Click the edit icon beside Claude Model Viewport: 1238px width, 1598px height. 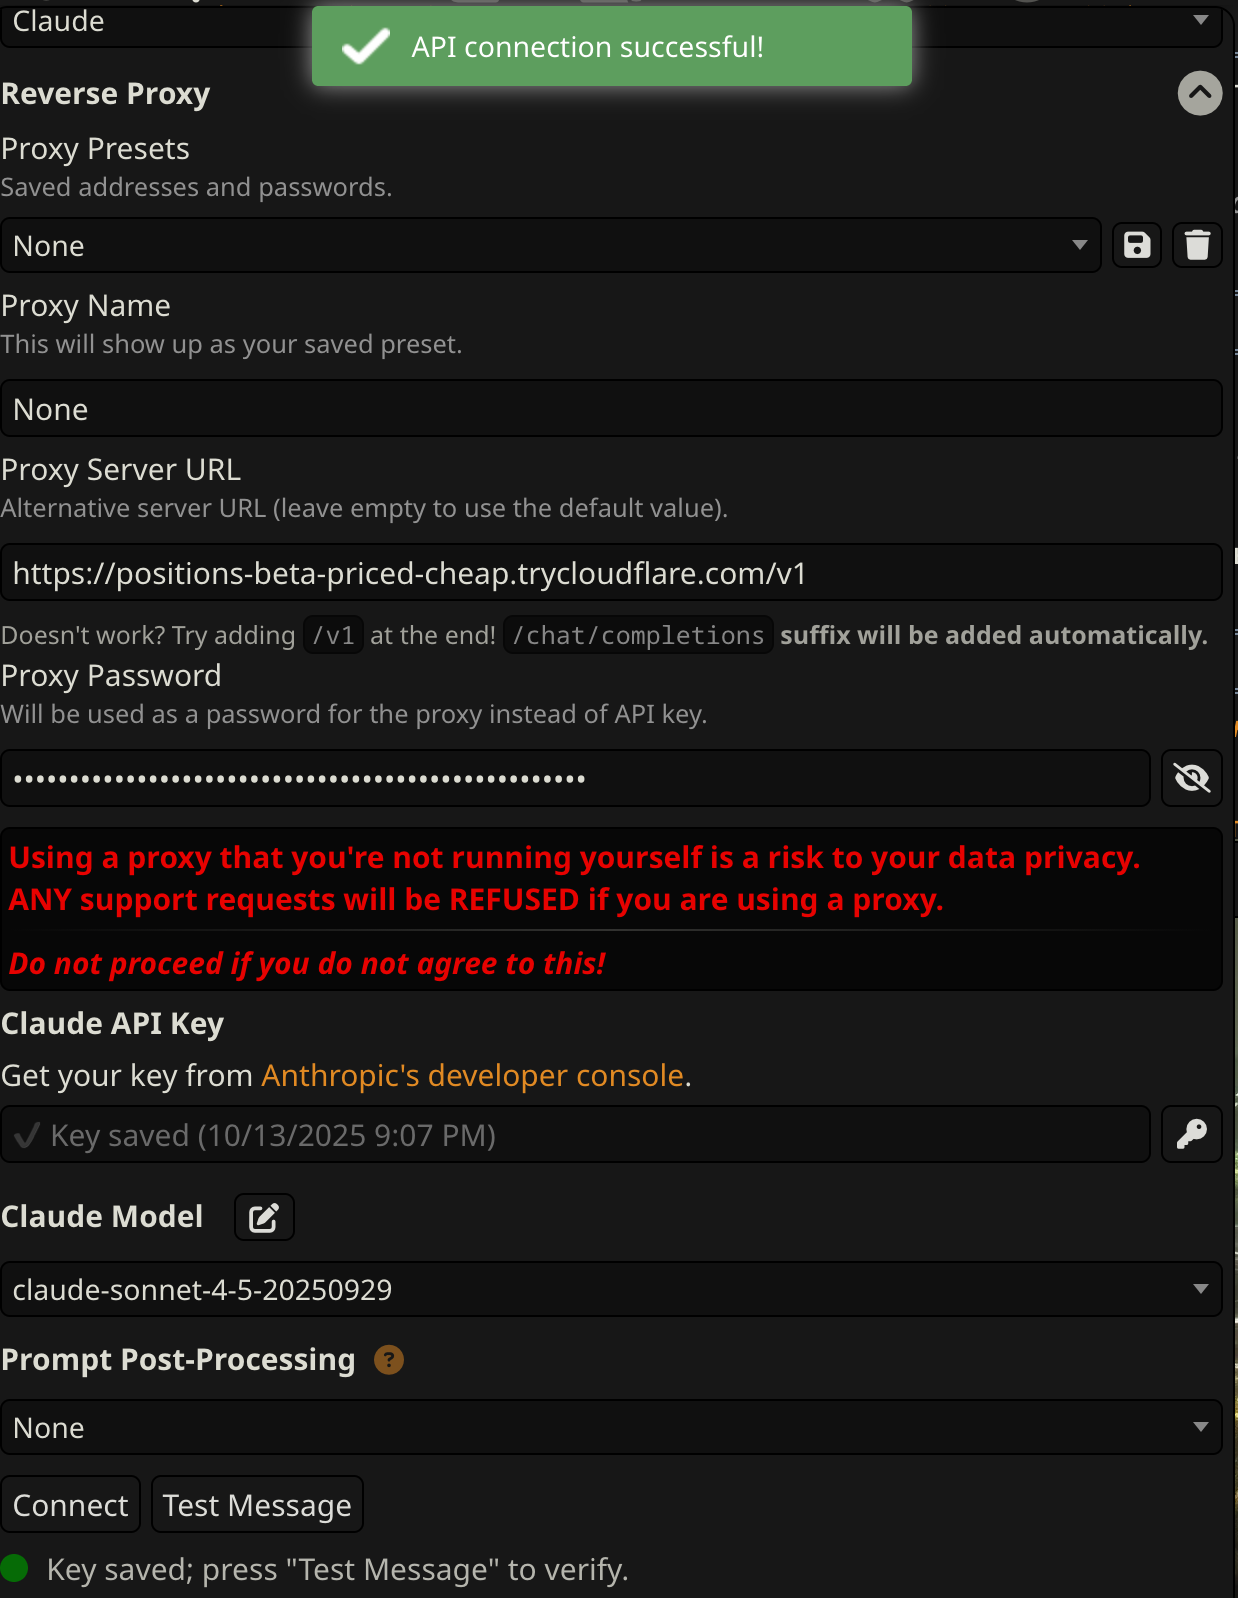click(x=264, y=1217)
